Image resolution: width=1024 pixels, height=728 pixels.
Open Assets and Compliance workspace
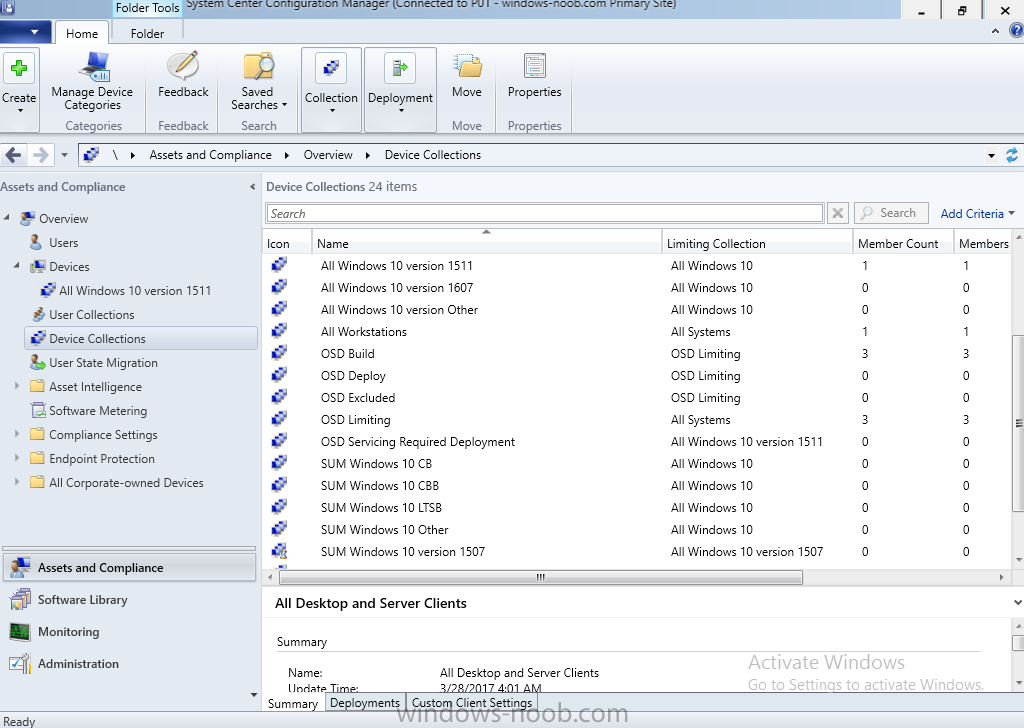[x=129, y=567]
